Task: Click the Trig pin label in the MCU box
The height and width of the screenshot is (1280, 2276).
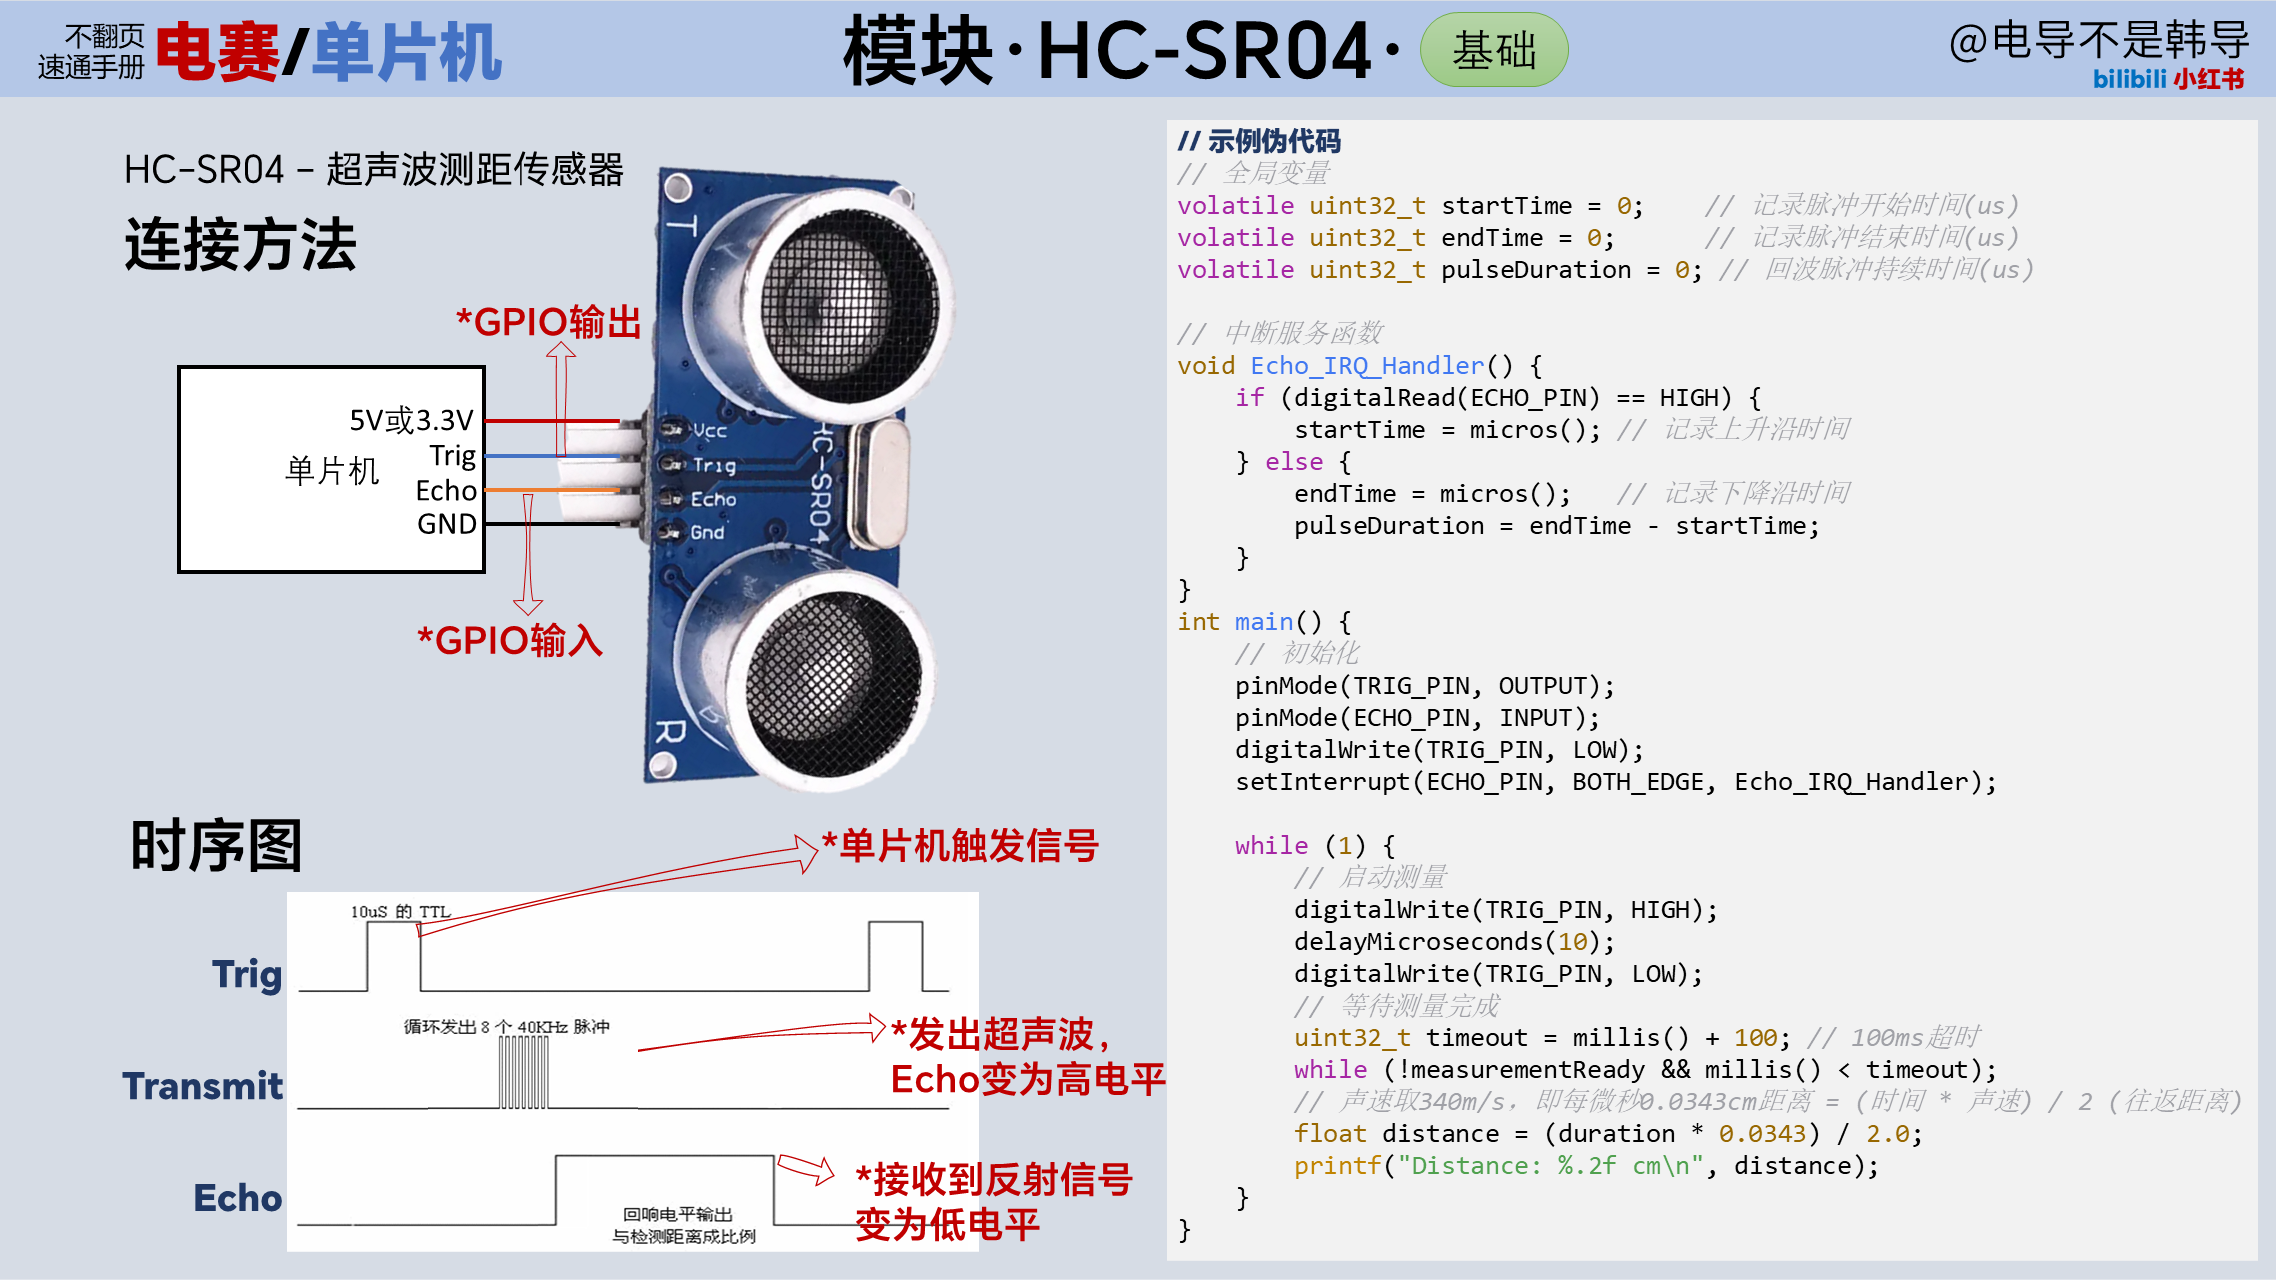Action: 453,456
